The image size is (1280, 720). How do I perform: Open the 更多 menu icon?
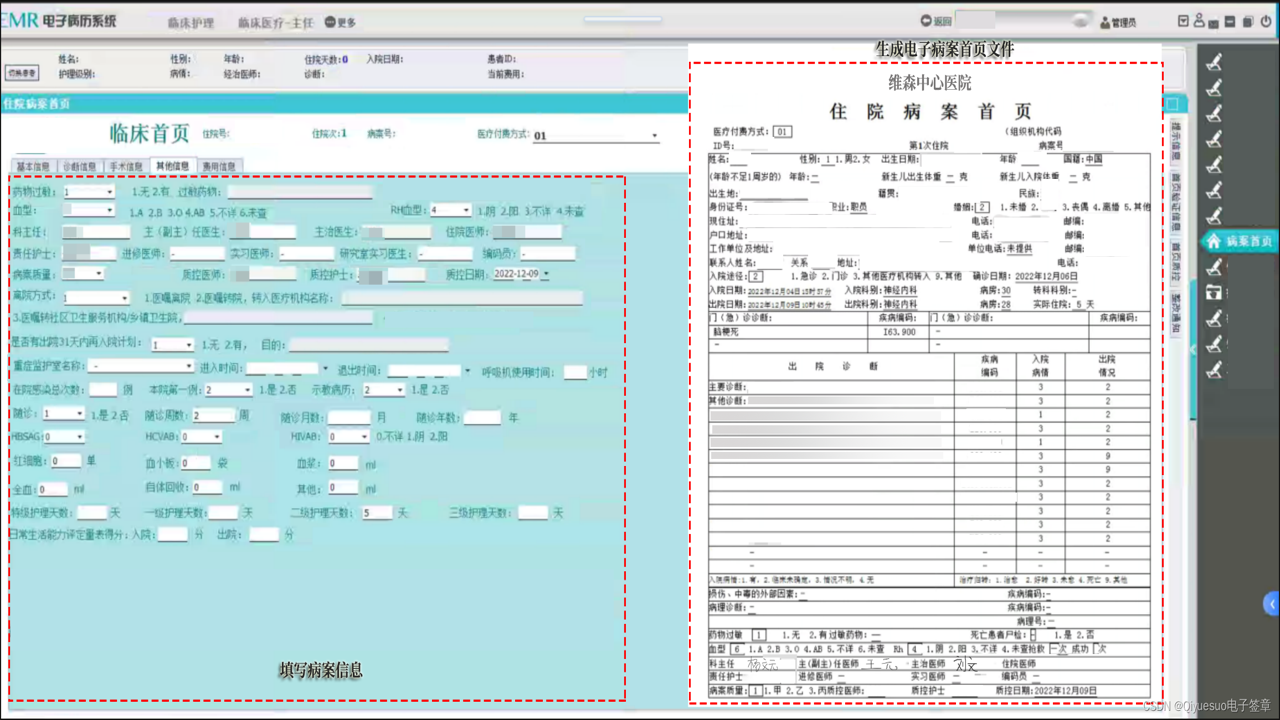332,22
